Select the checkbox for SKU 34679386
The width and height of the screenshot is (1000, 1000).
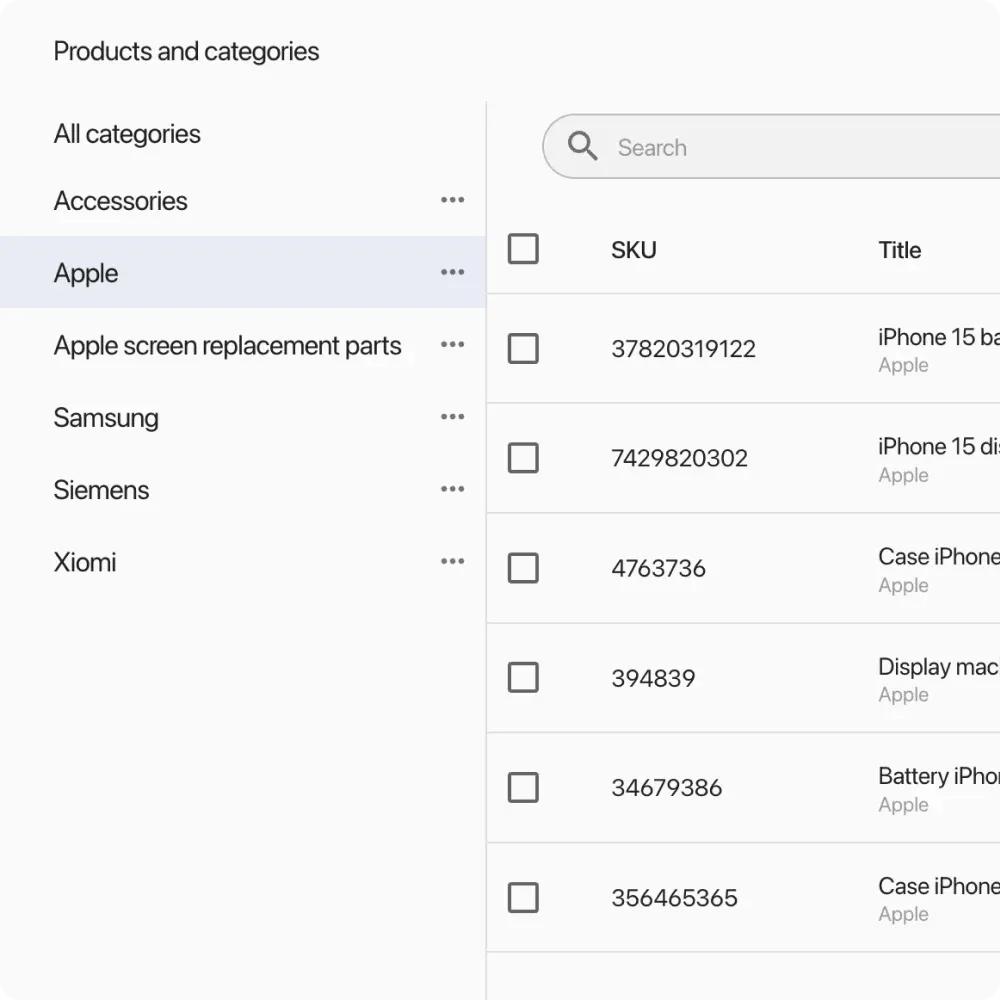523,787
